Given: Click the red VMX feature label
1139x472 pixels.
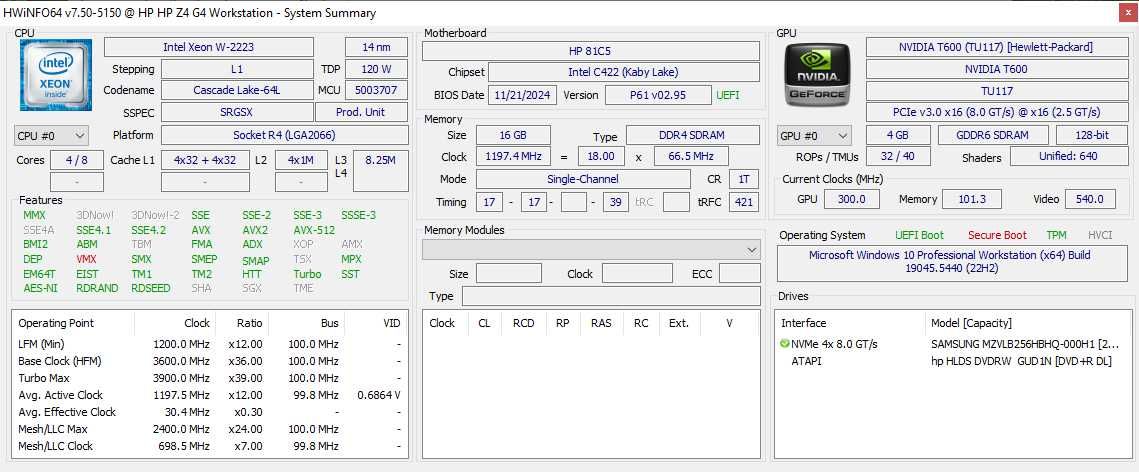Looking at the screenshot, I should point(86,259).
